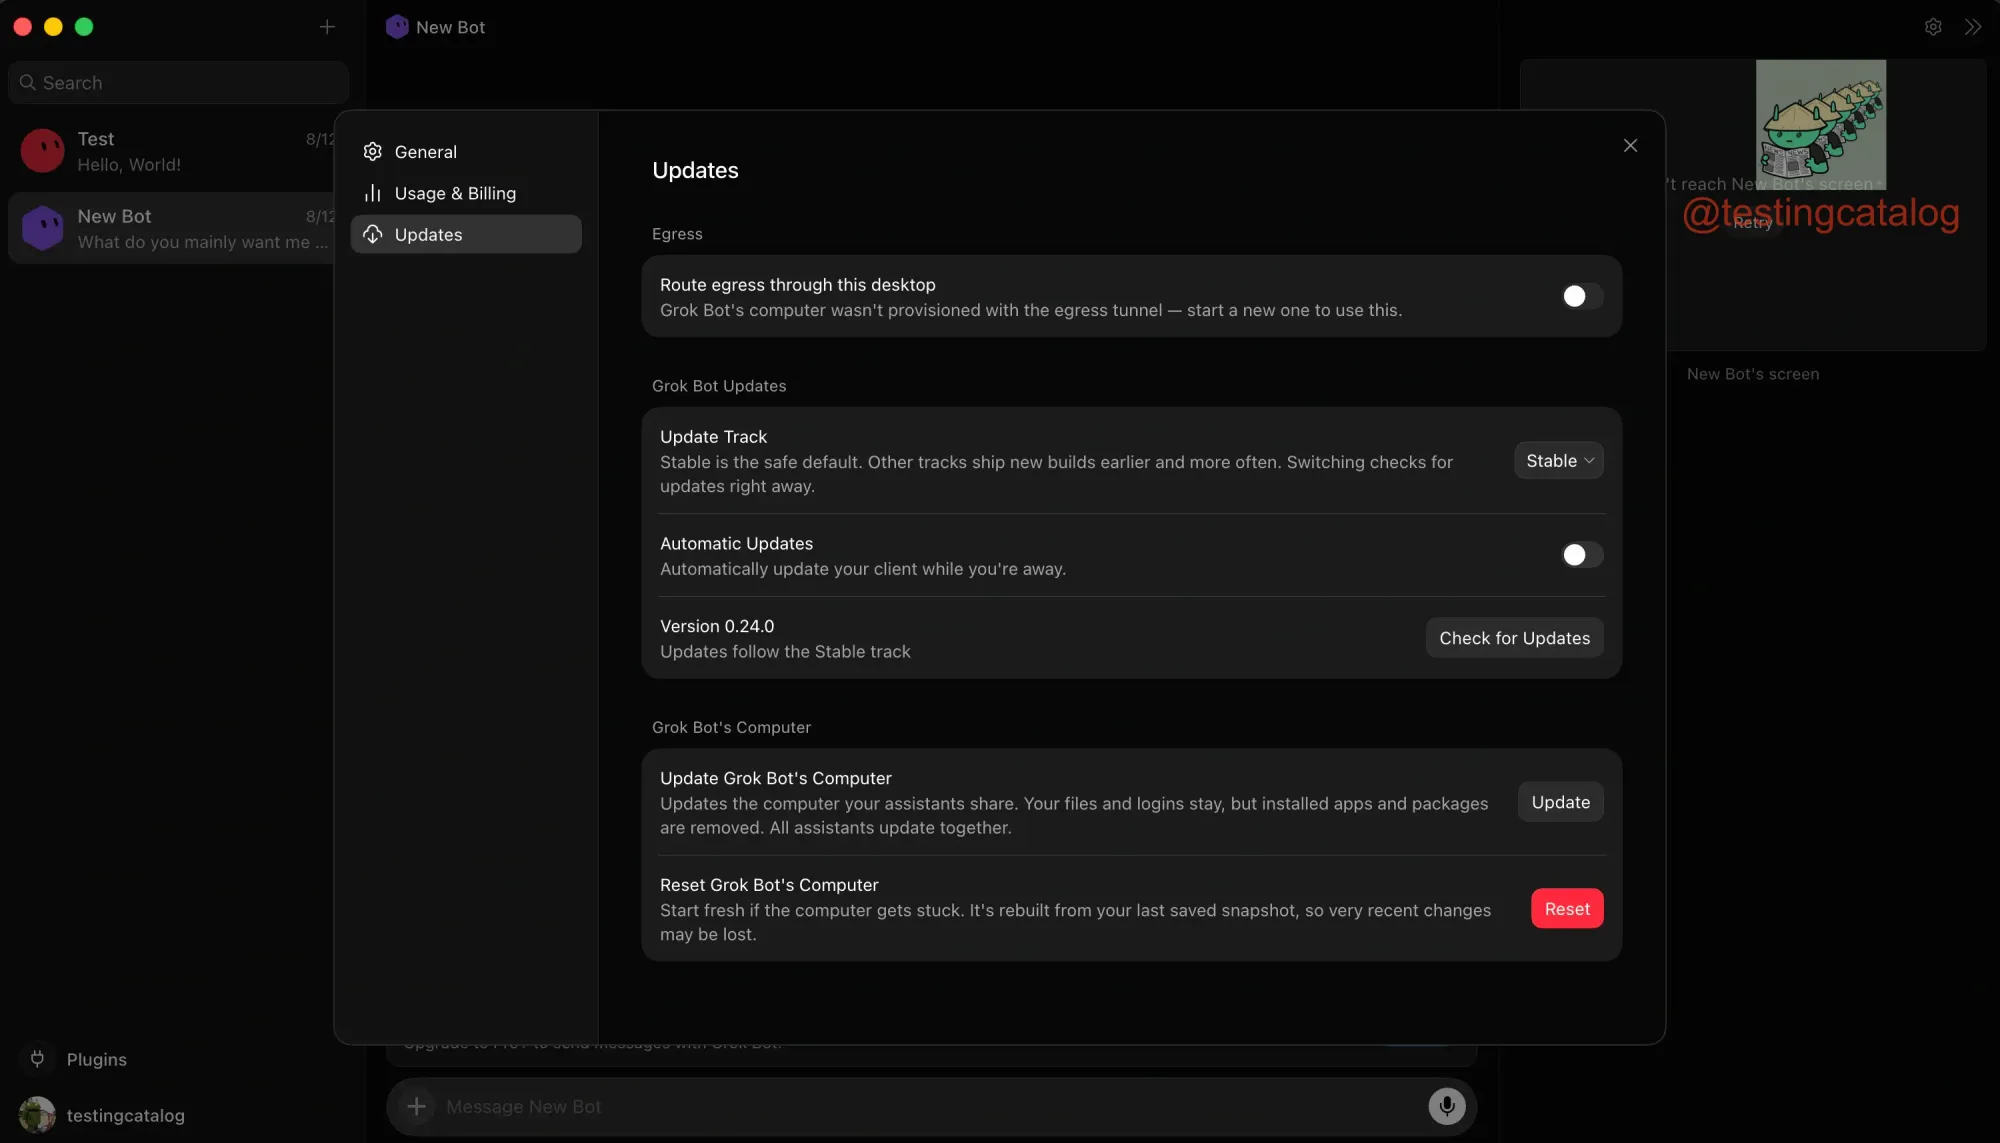Open settings gear in top right
2000x1143 pixels.
(1933, 27)
